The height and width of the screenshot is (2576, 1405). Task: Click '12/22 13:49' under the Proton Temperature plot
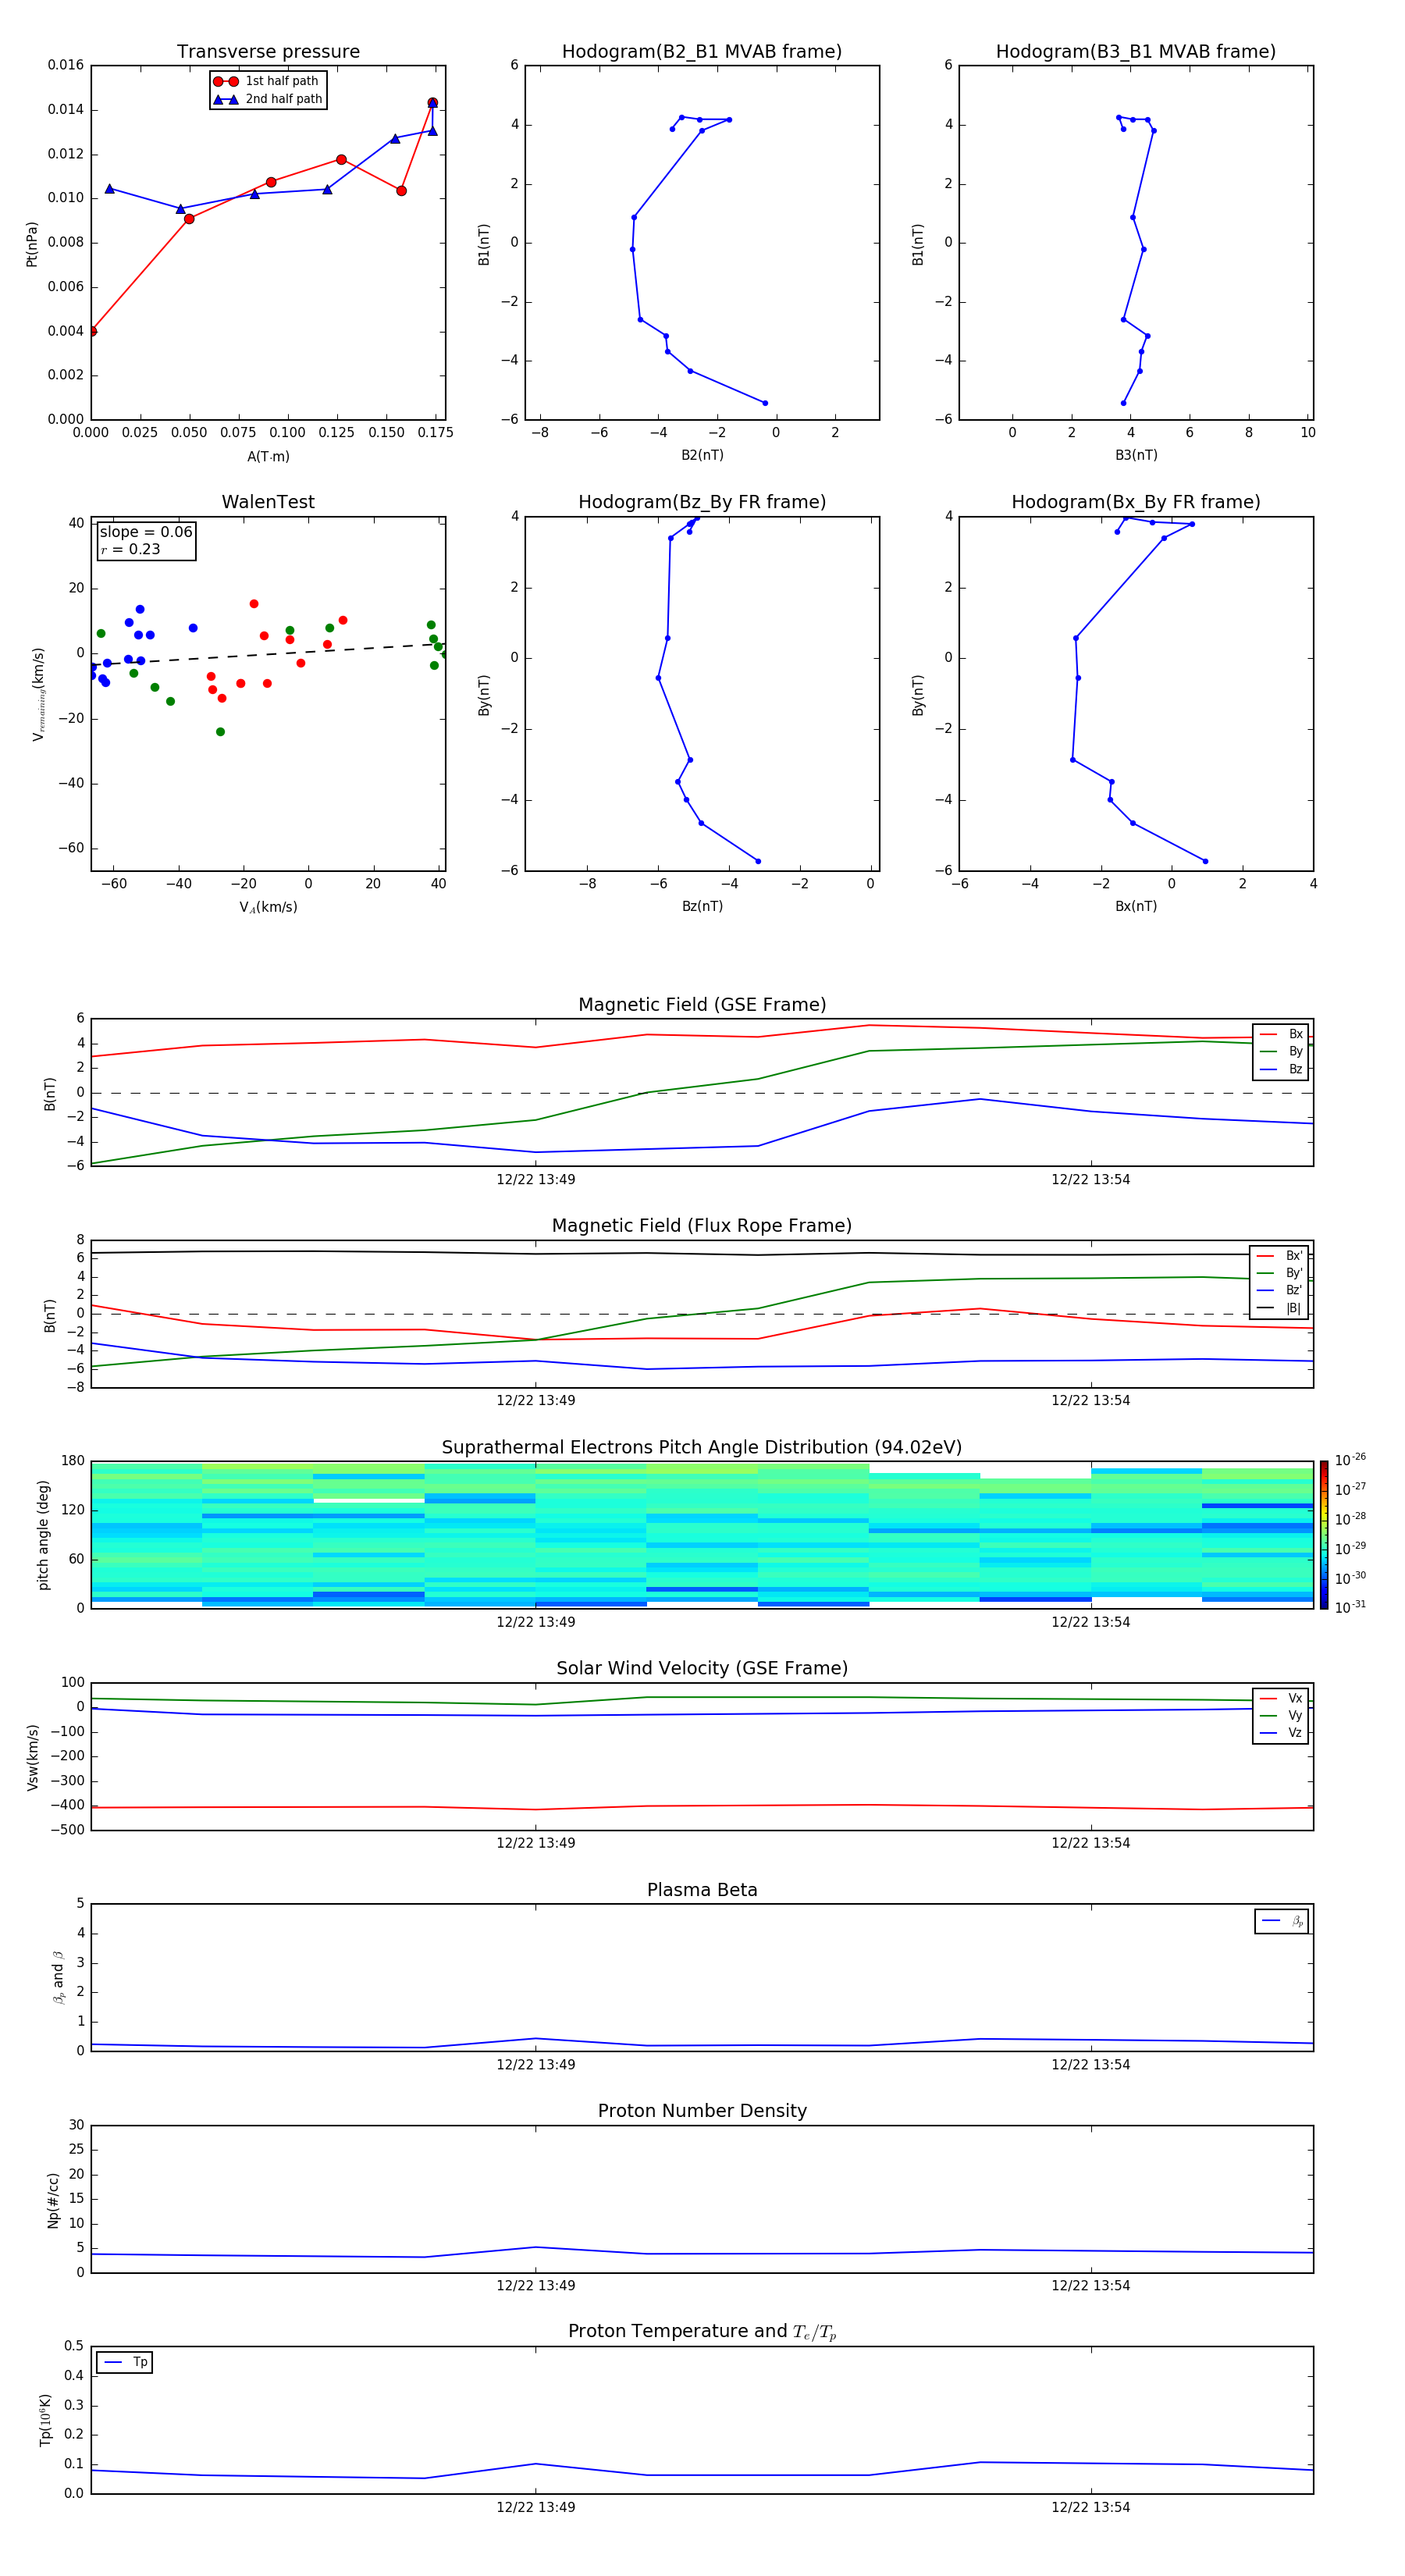coord(536,2507)
